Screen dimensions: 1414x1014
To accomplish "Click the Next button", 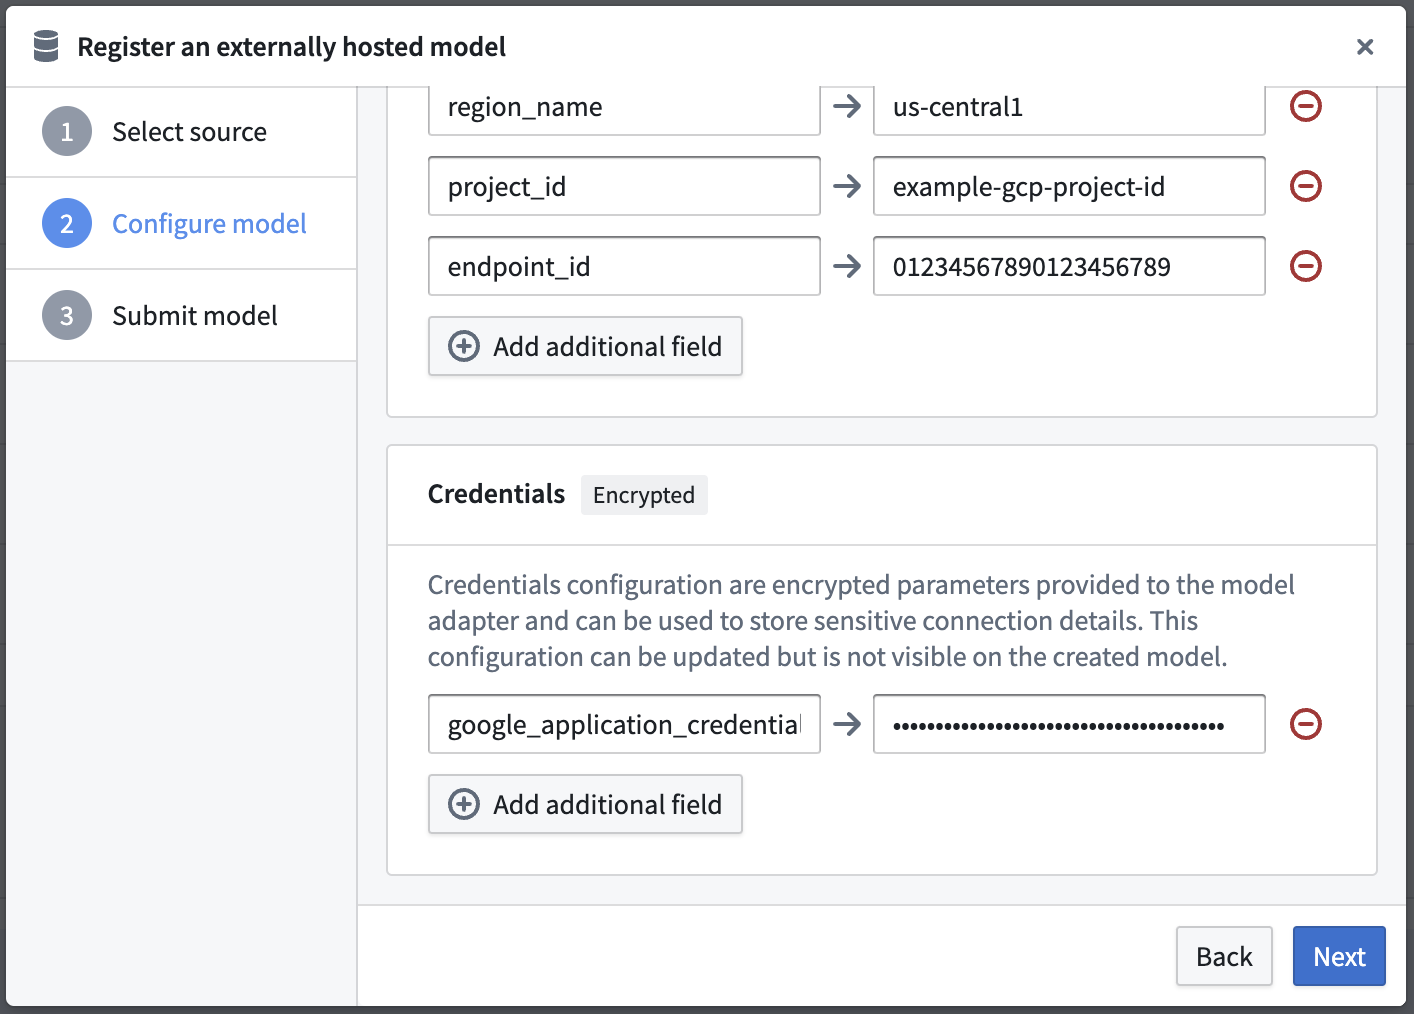I will (x=1339, y=956).
